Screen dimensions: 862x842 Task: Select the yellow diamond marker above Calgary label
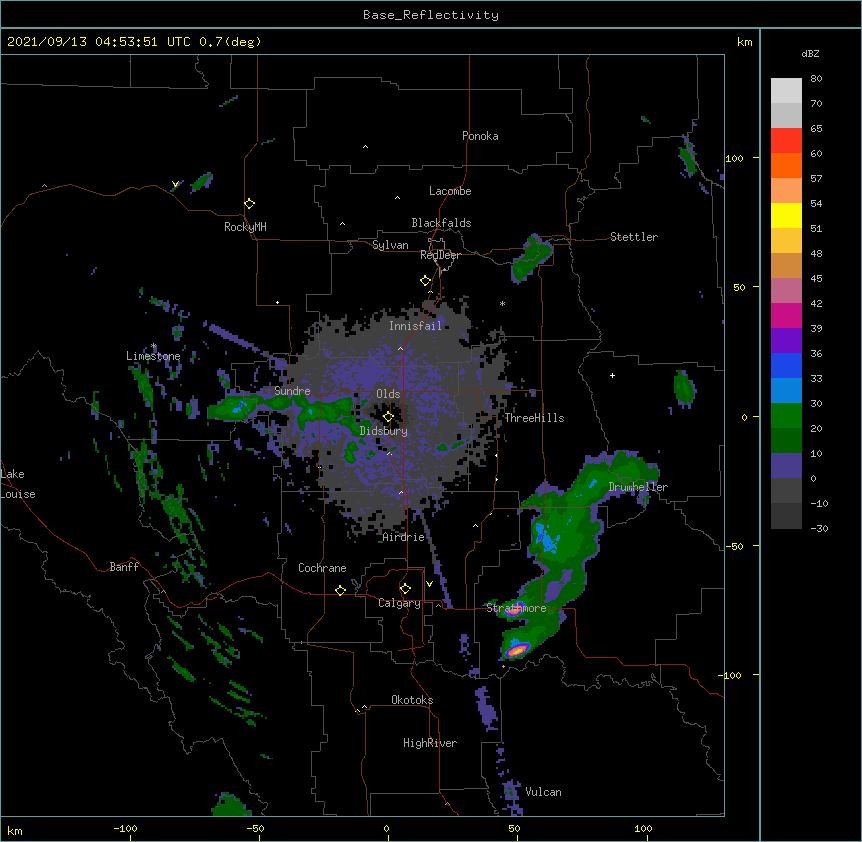[x=405, y=589]
